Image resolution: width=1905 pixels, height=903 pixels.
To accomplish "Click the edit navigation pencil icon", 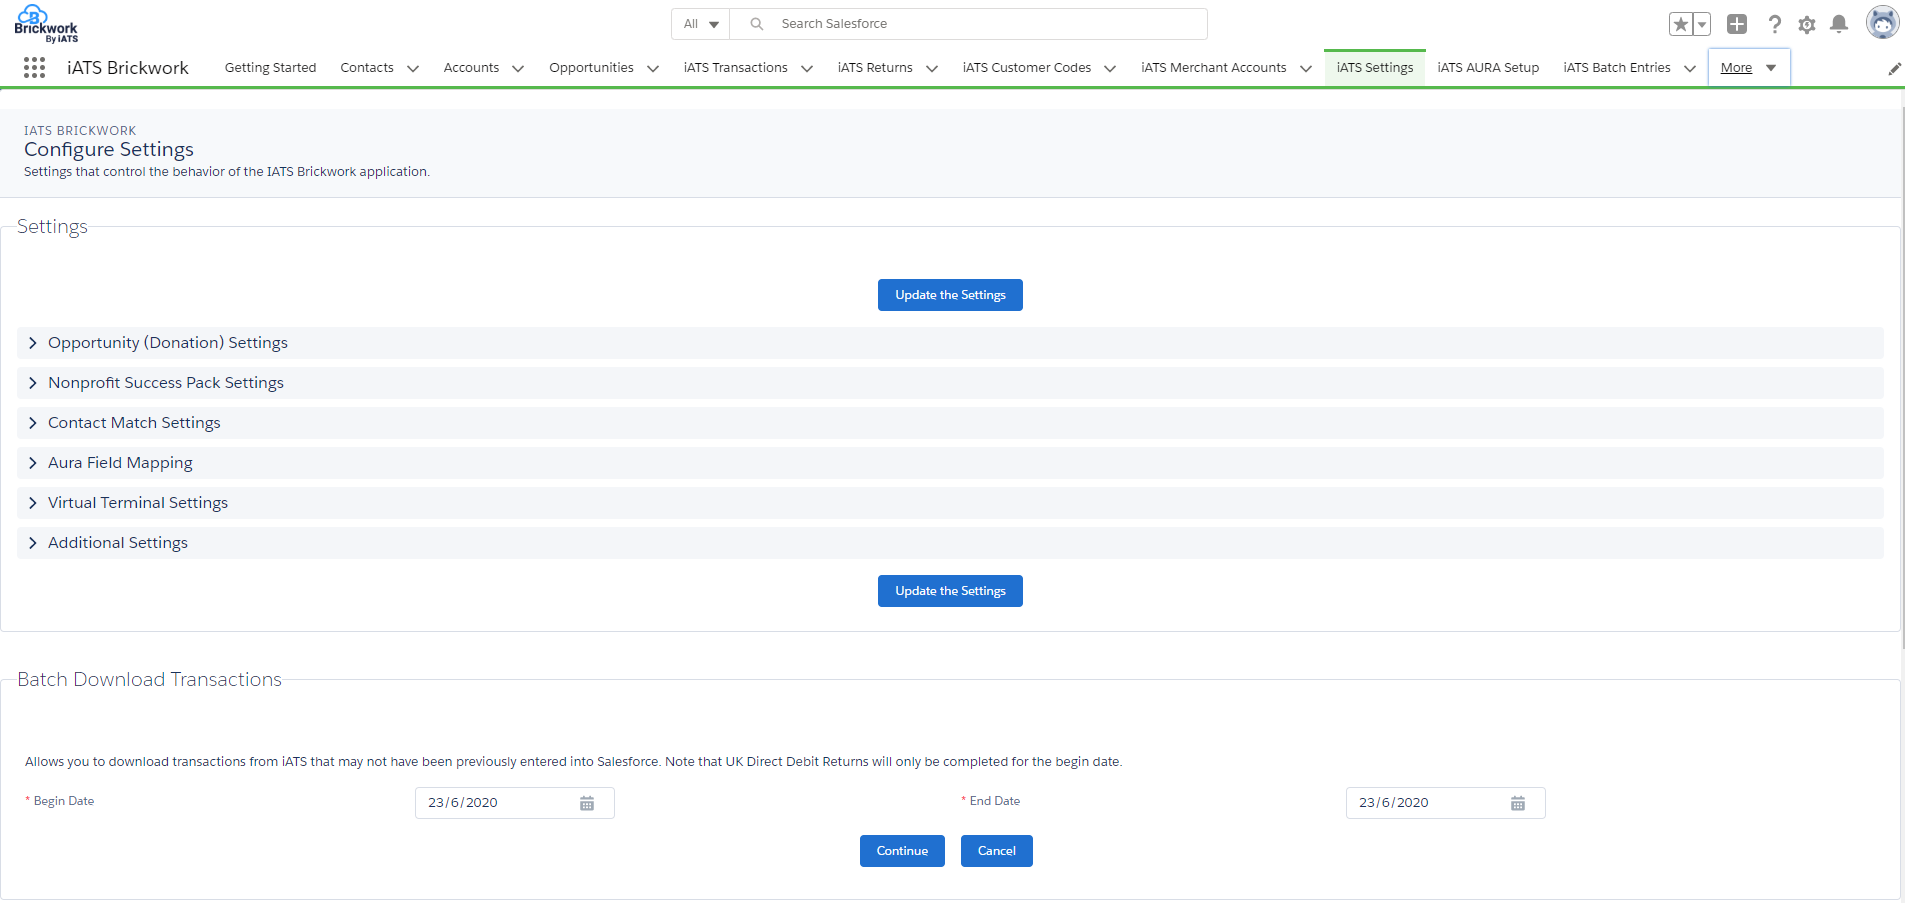I will (x=1894, y=69).
